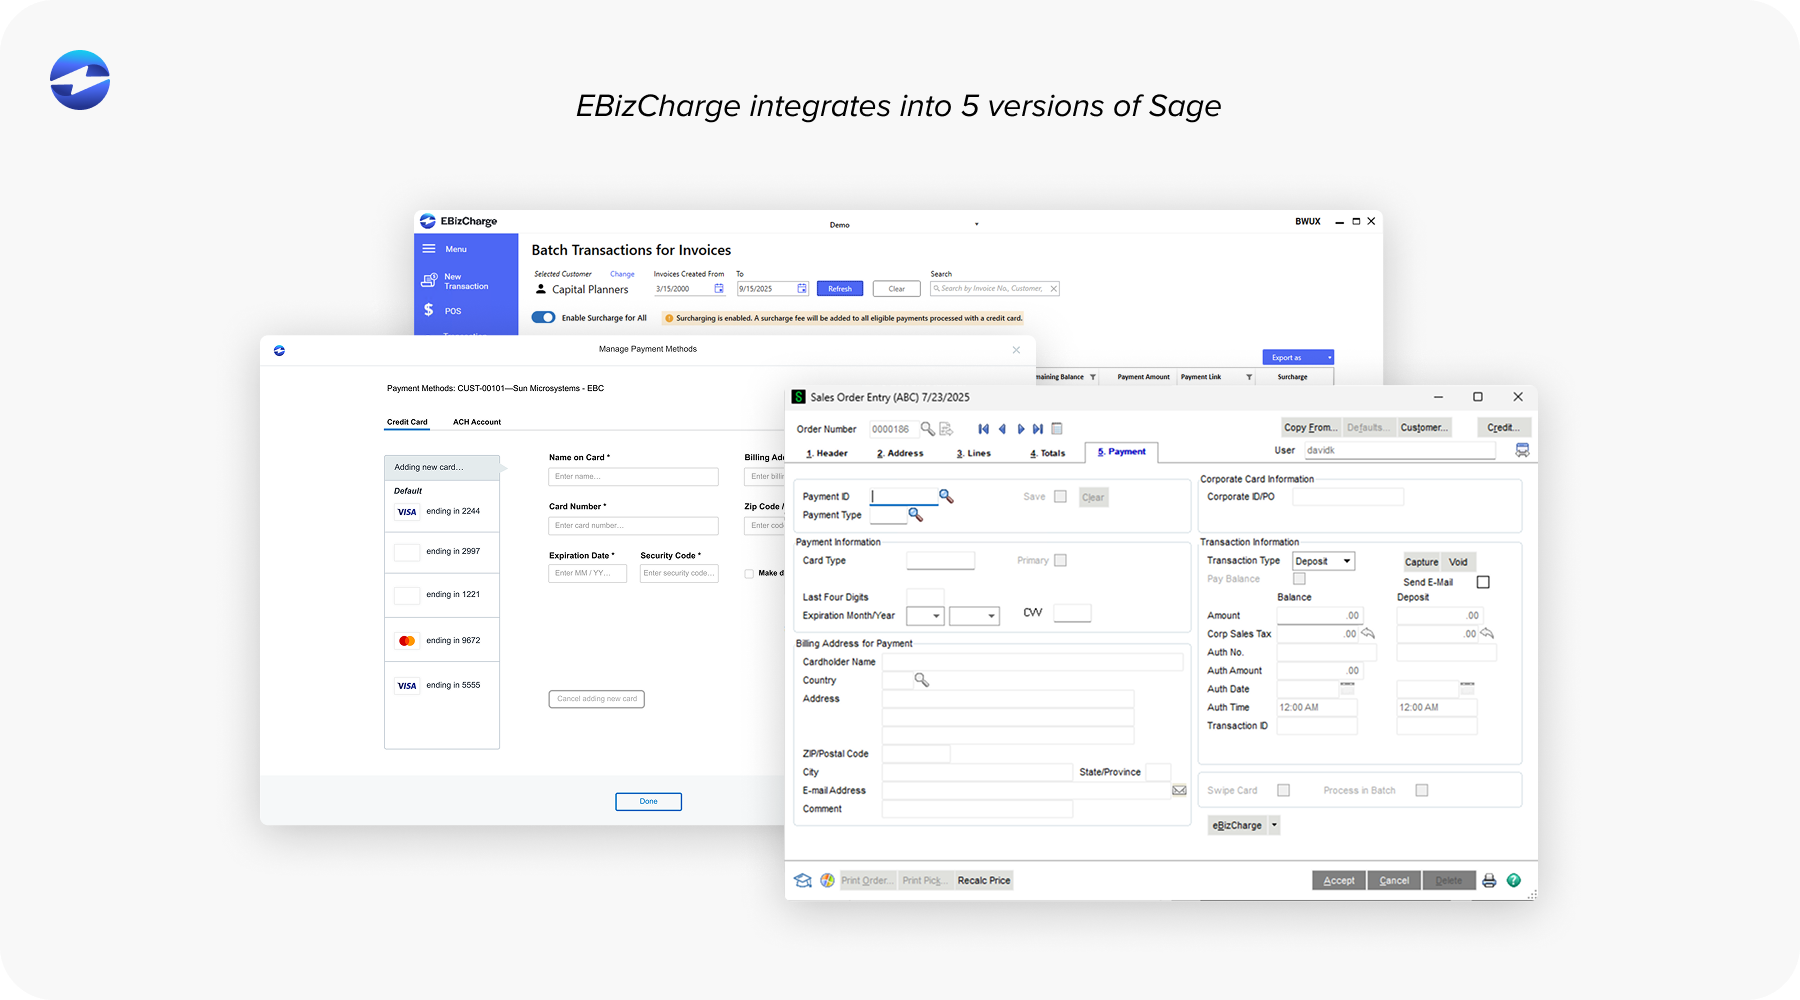Open the eBizCharge dropdown at panel bottom
This screenshot has width=1800, height=1000.
1273,825
